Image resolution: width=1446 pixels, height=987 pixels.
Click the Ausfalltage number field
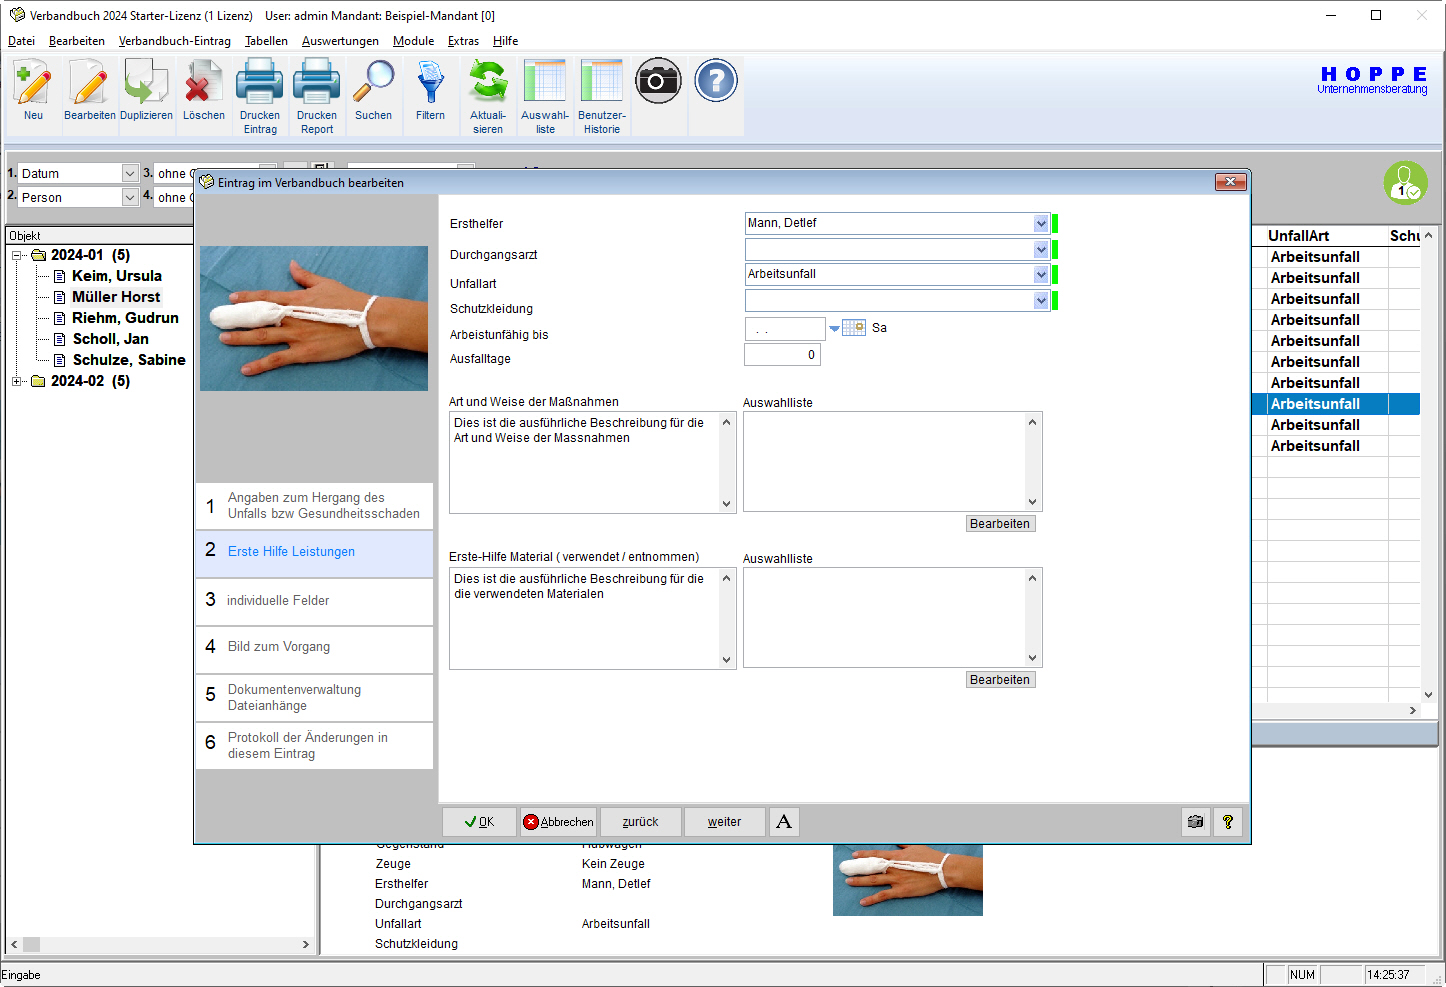(x=782, y=354)
